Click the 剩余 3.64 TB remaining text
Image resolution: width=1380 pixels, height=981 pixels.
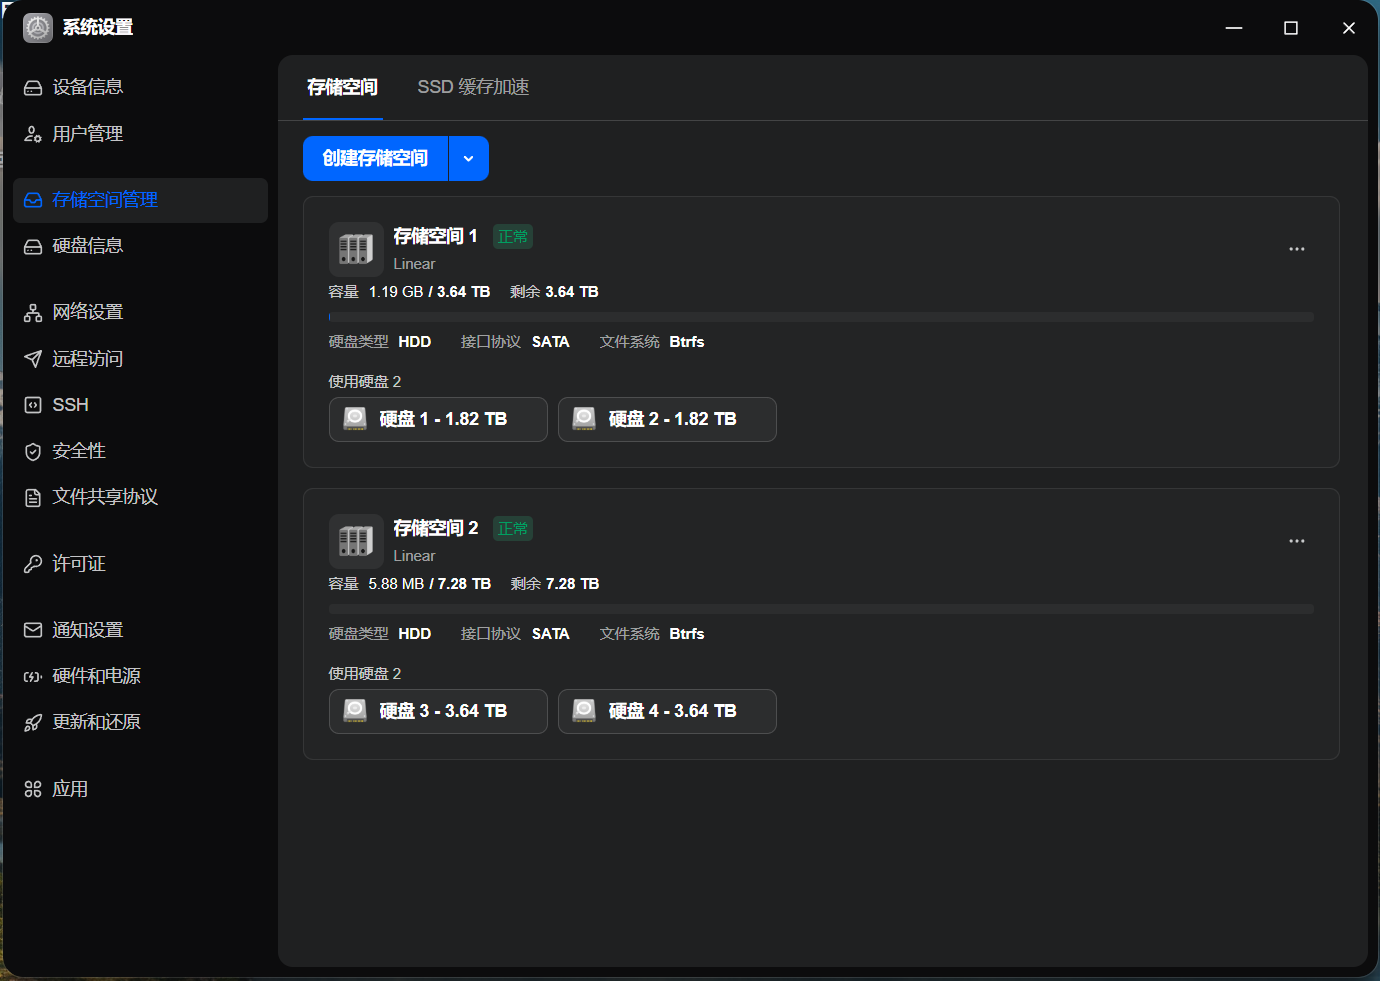tap(554, 292)
